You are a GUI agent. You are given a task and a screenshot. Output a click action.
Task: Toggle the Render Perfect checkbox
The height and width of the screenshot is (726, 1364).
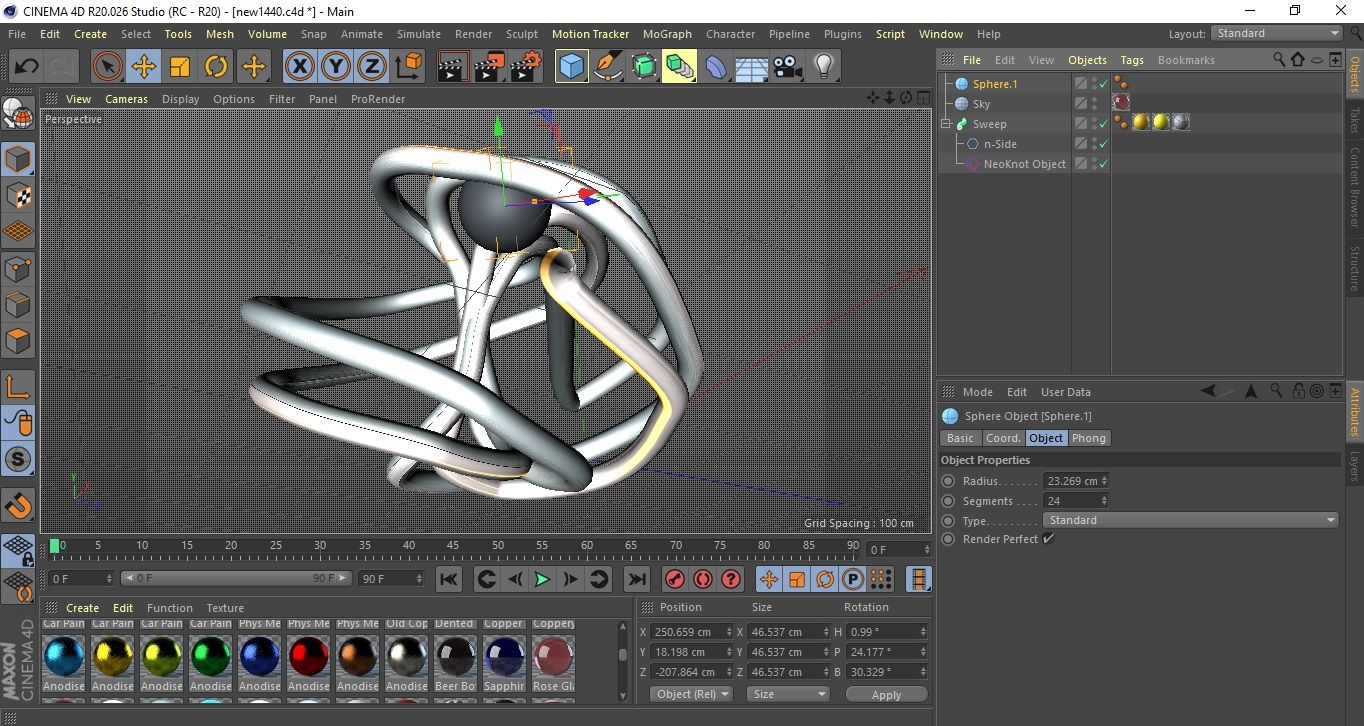(1048, 539)
